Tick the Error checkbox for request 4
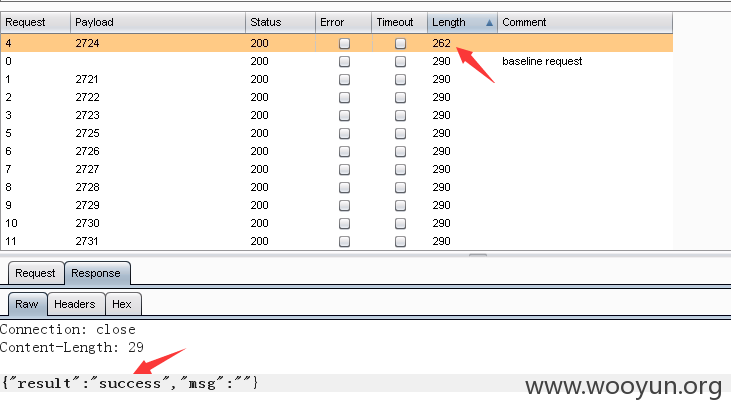Viewport: 731px width, 415px height. (344, 43)
